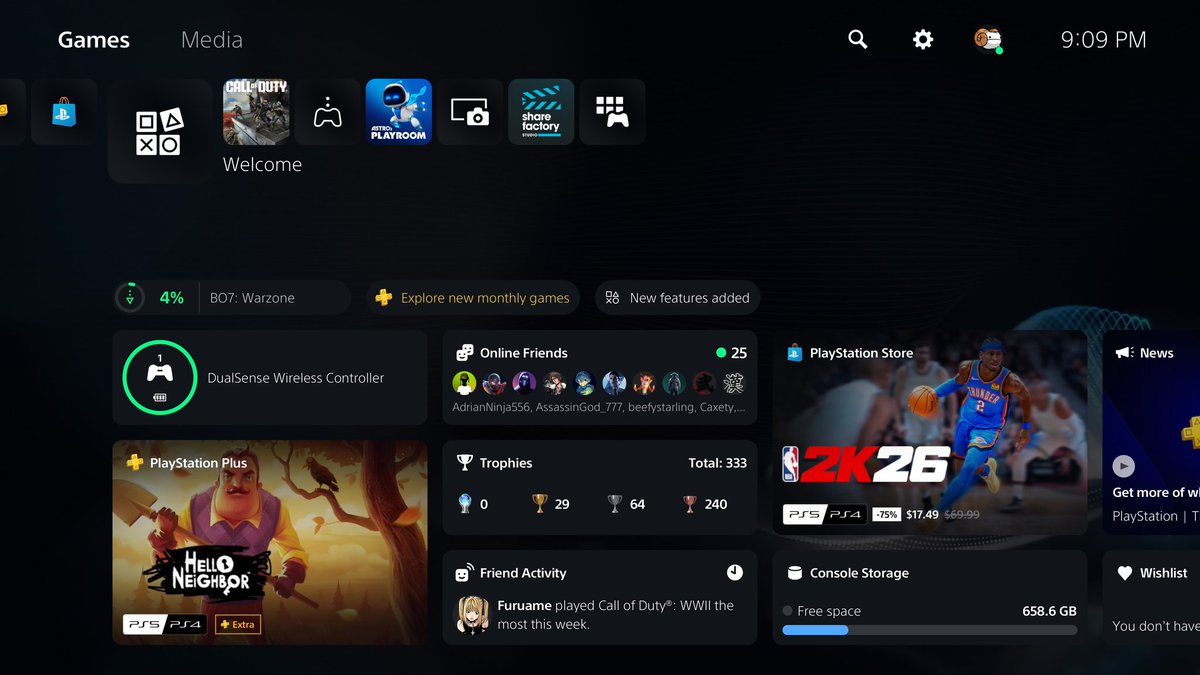Click the friend names list text

pyautogui.click(x=598, y=407)
